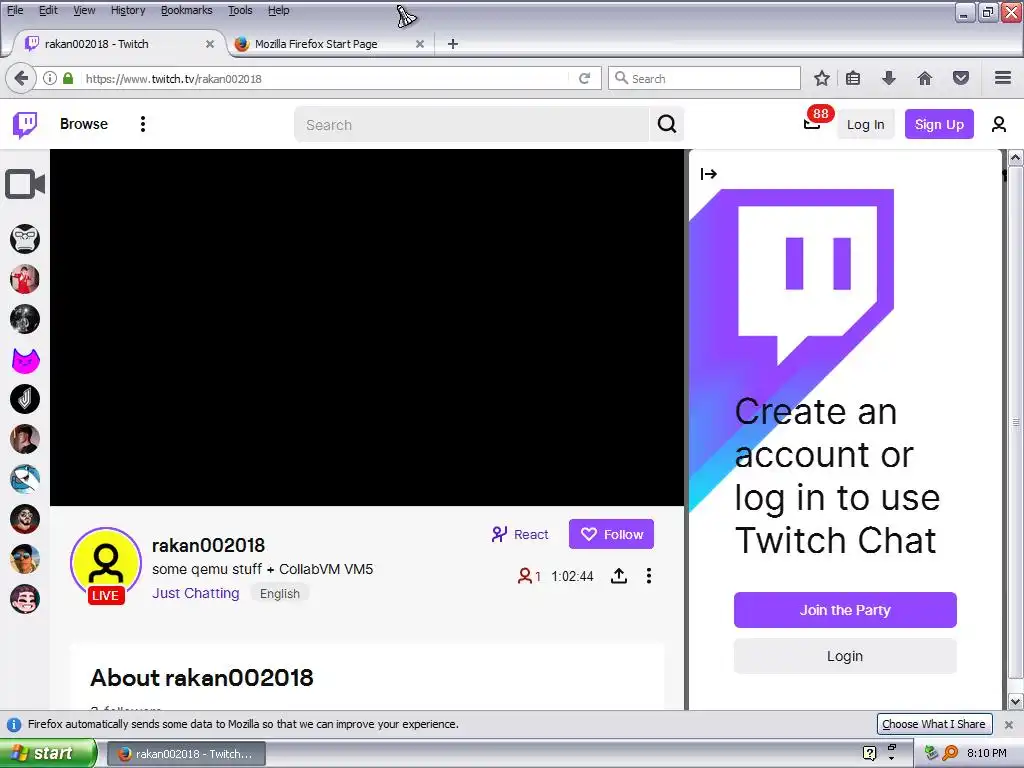
Task: Open the stream options three-dot menu
Action: [x=648, y=575]
